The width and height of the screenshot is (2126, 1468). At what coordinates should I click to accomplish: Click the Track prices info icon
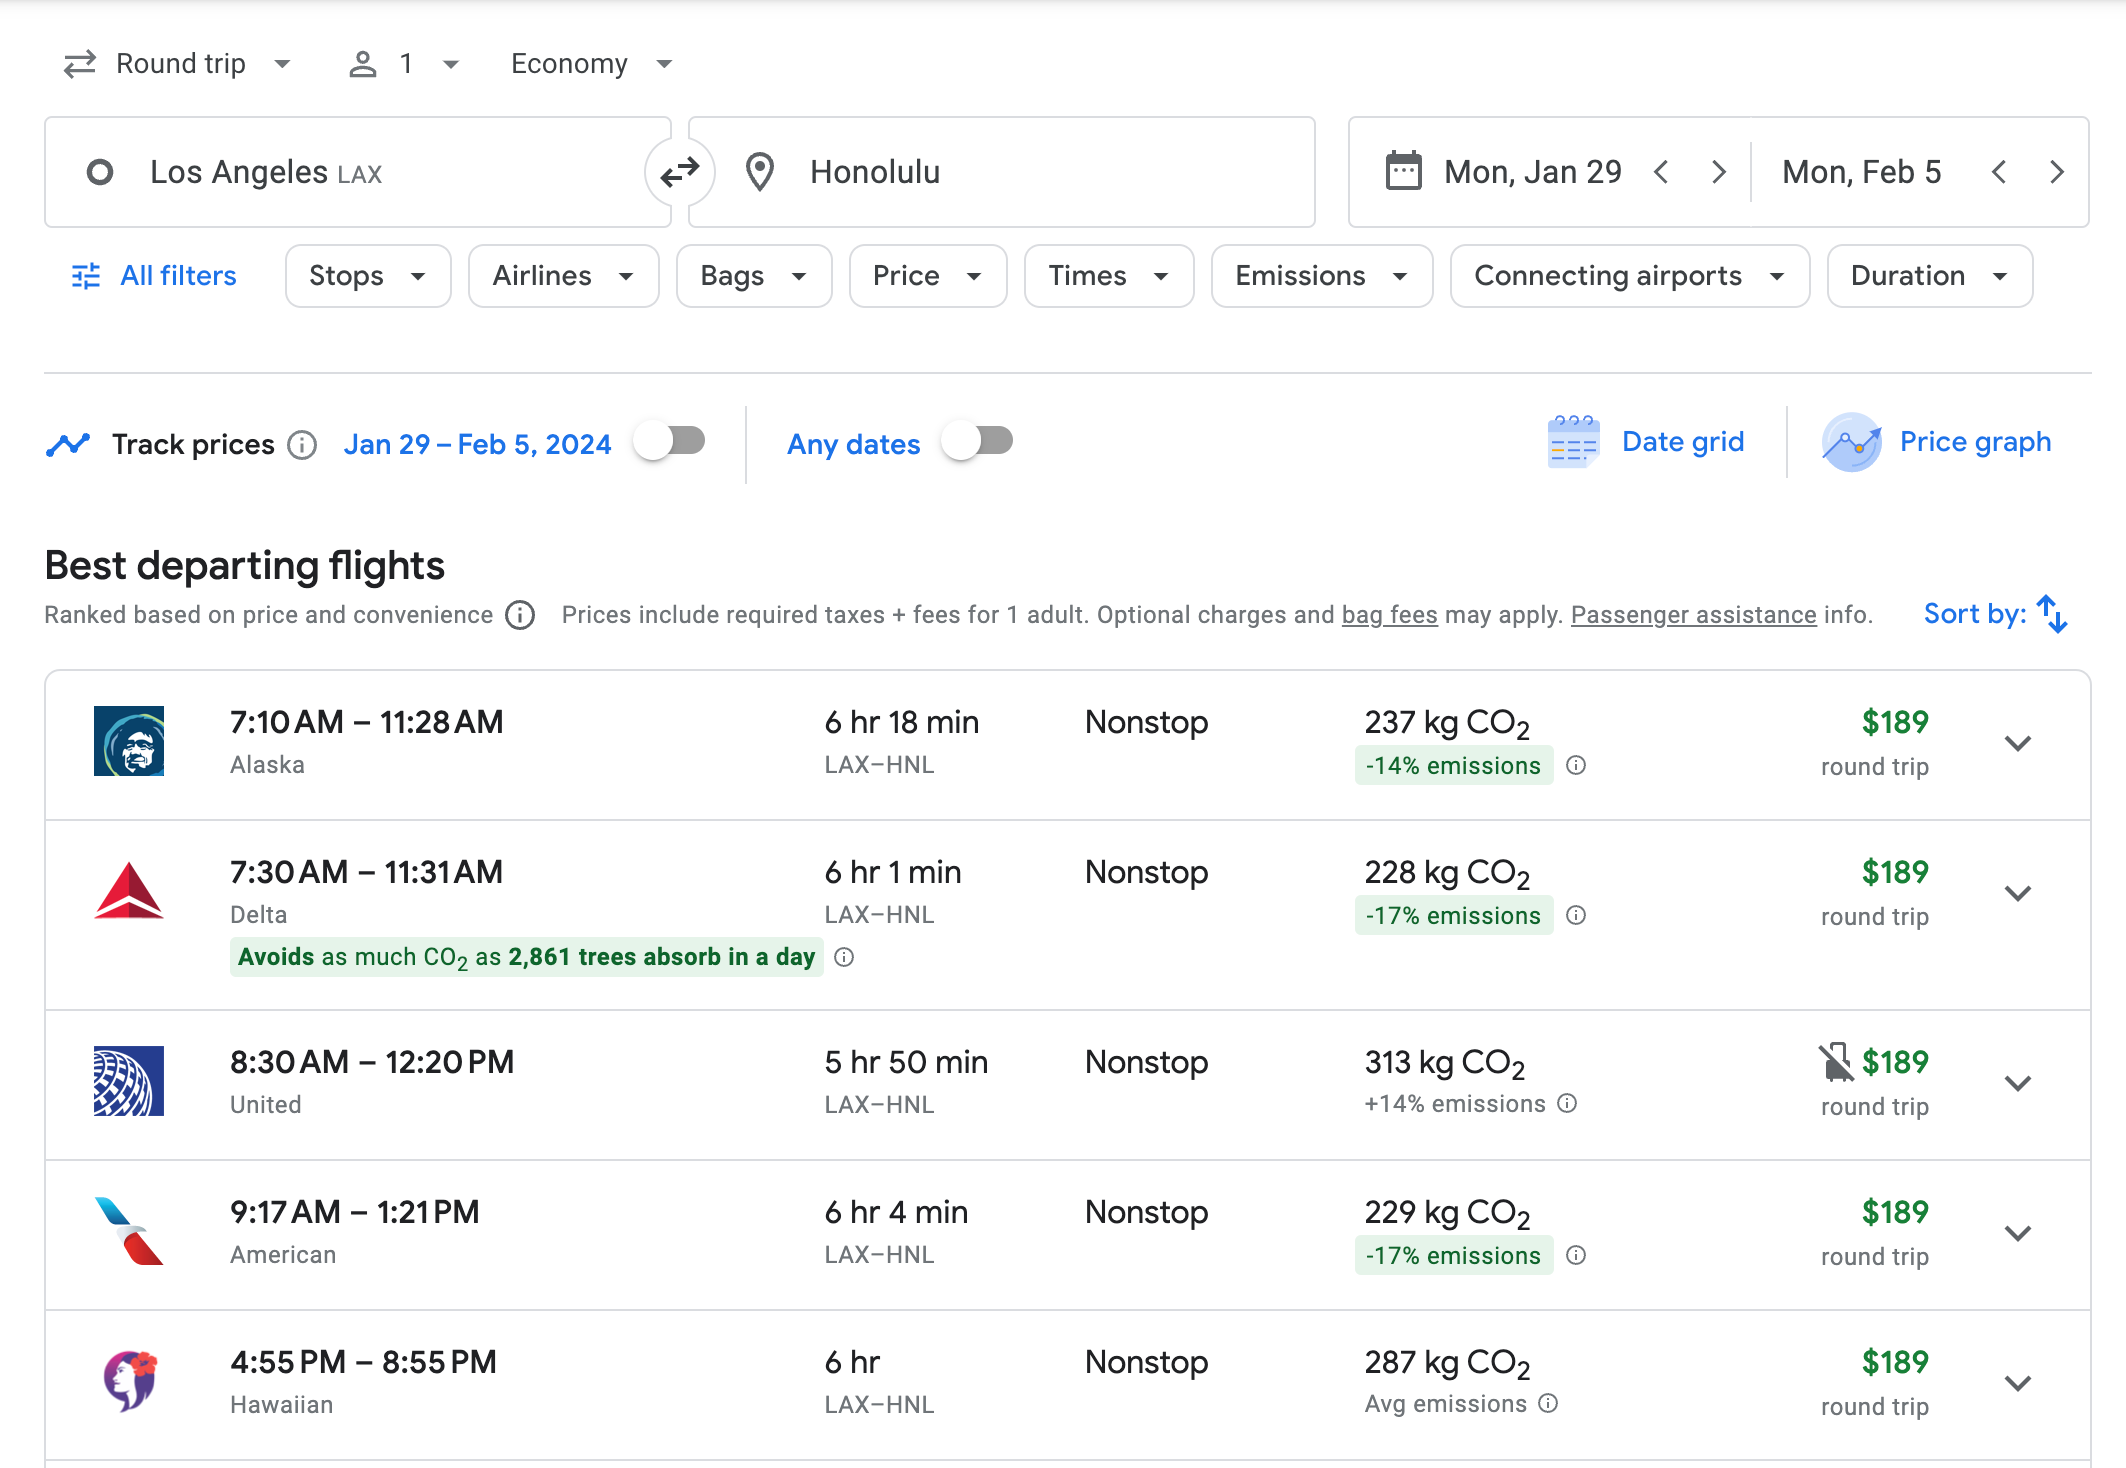pos(302,444)
